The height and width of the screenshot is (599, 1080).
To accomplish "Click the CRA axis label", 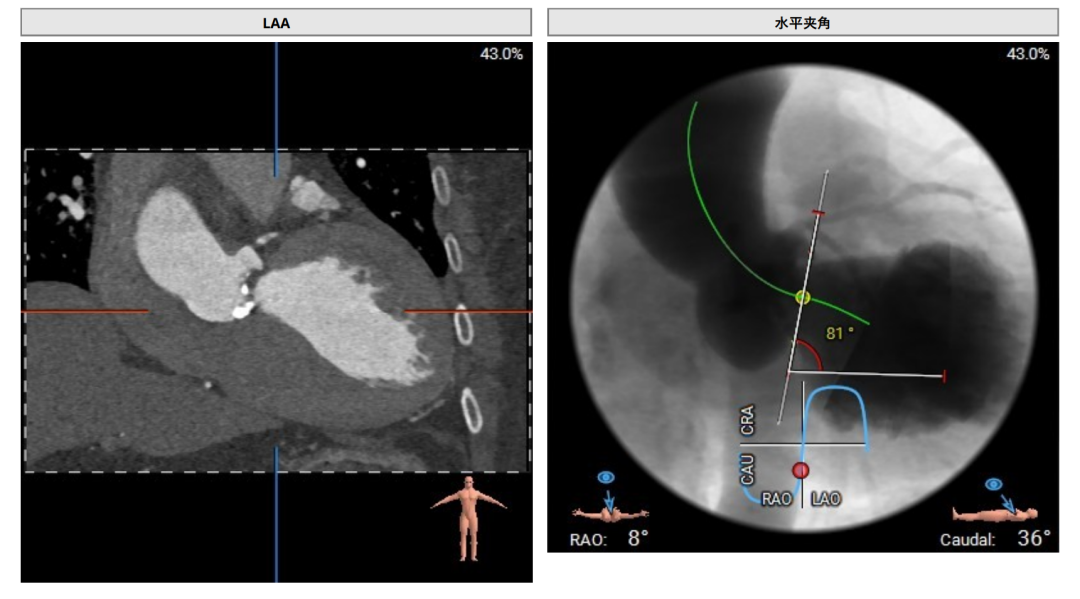I will pyautogui.click(x=747, y=421).
